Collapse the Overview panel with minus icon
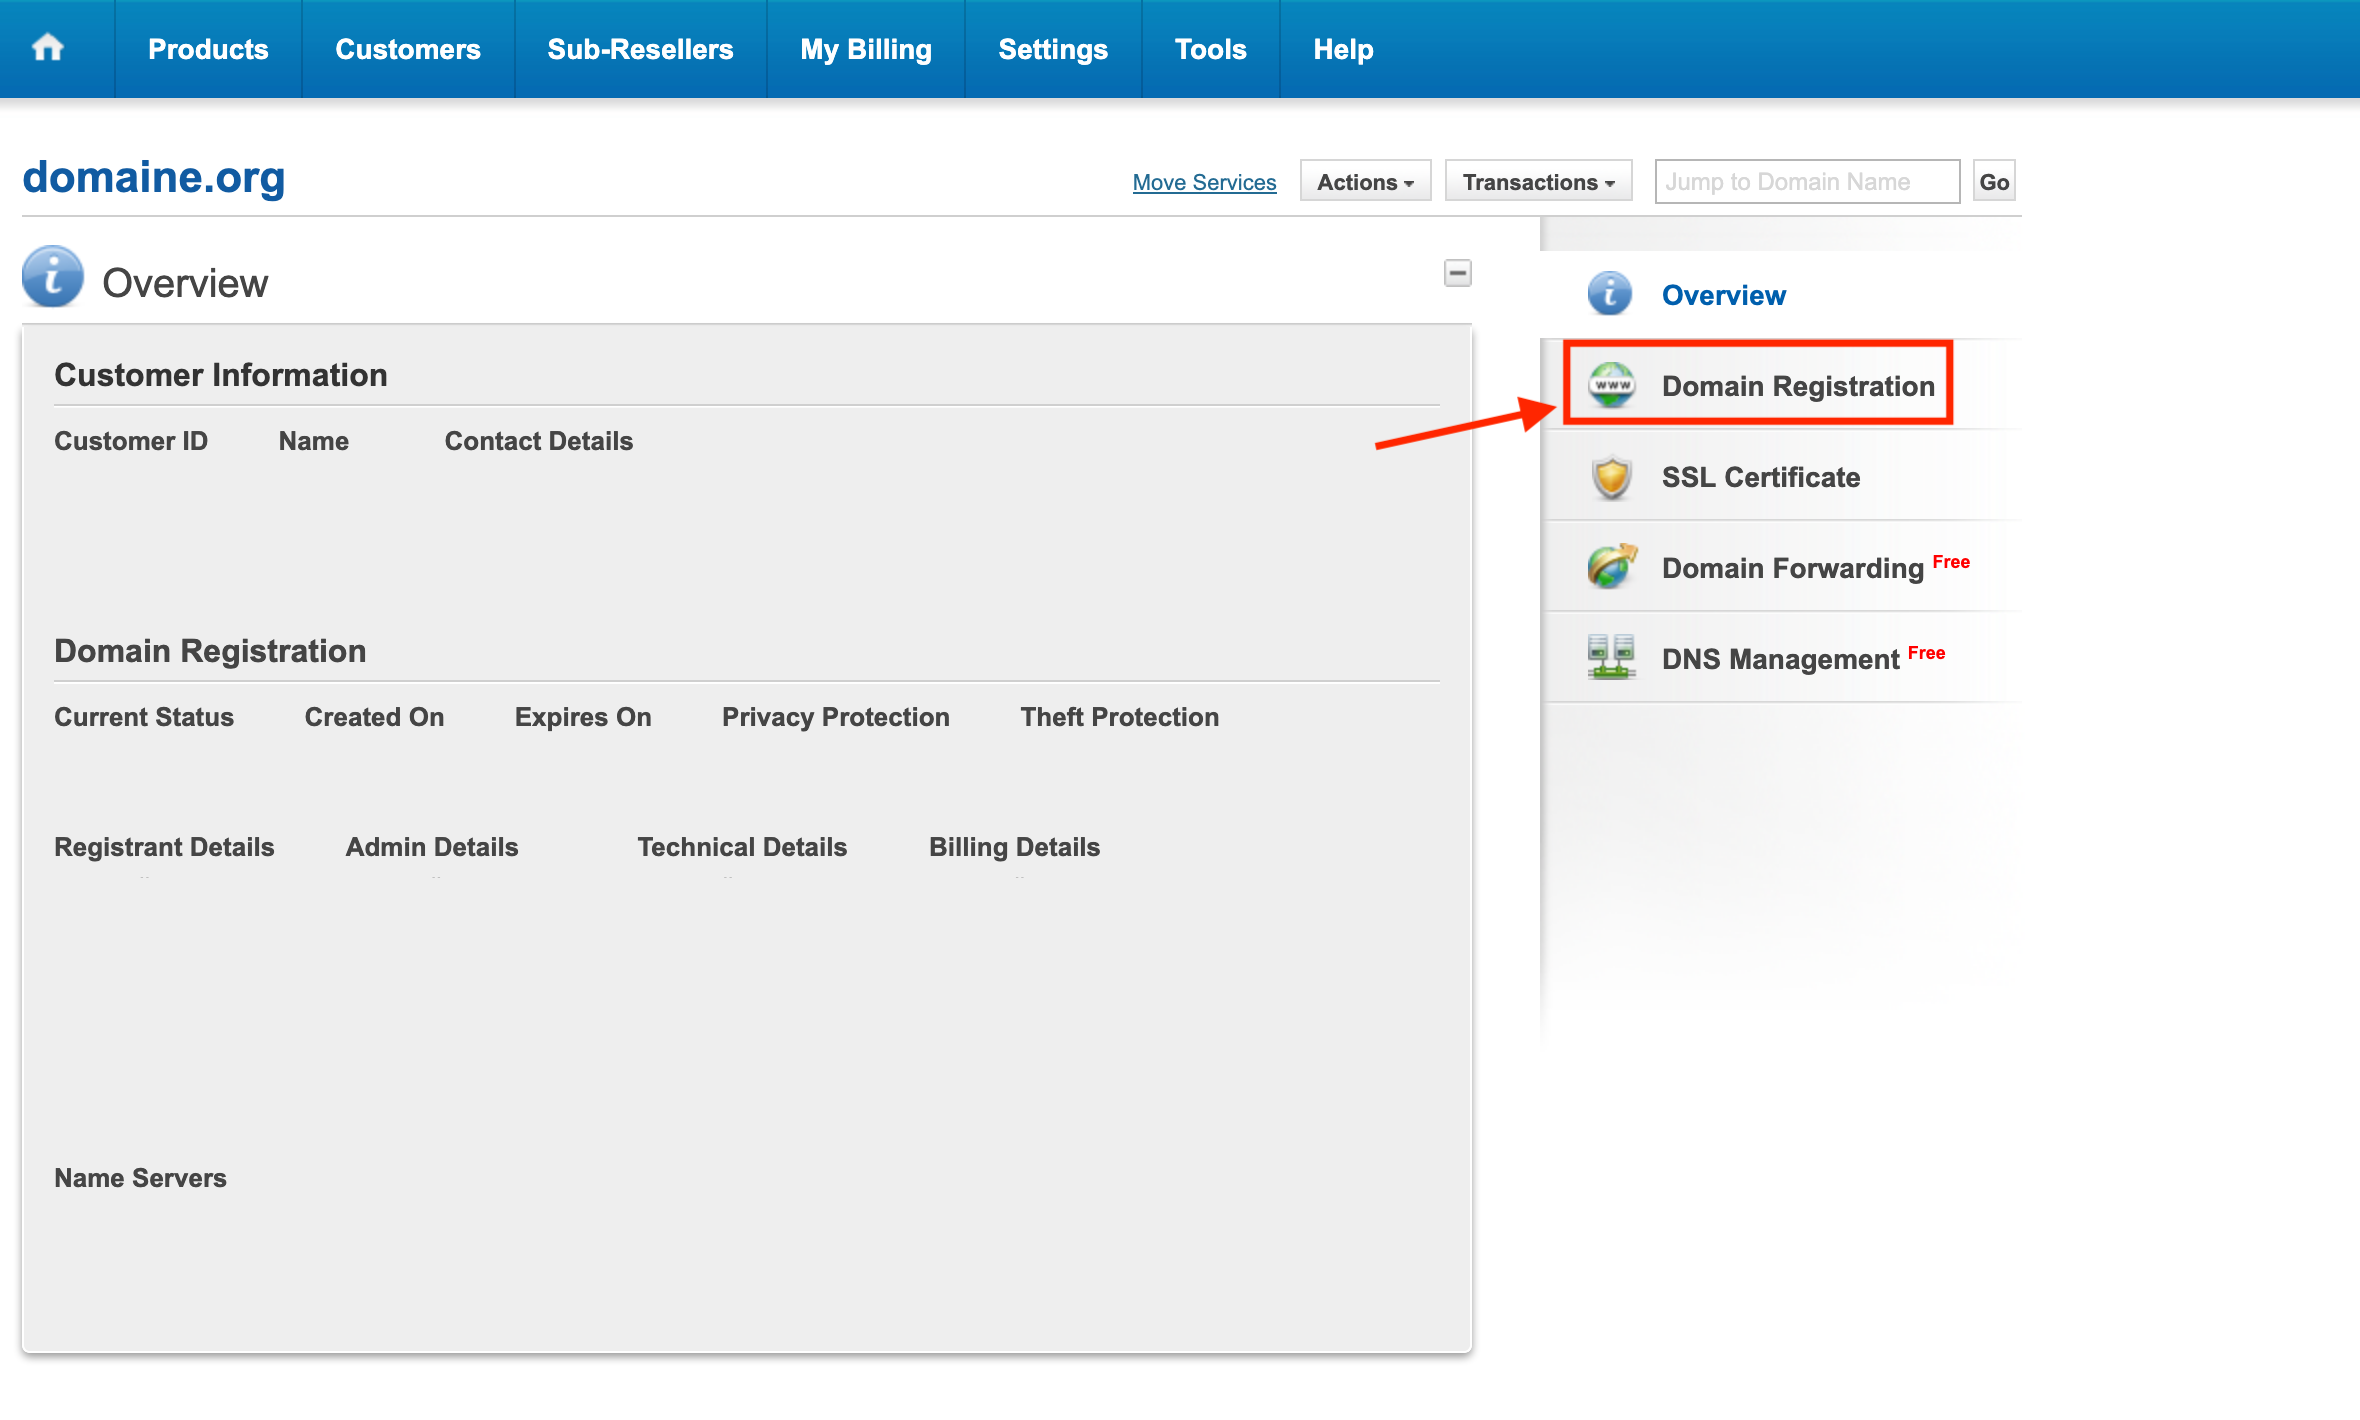 (1458, 273)
